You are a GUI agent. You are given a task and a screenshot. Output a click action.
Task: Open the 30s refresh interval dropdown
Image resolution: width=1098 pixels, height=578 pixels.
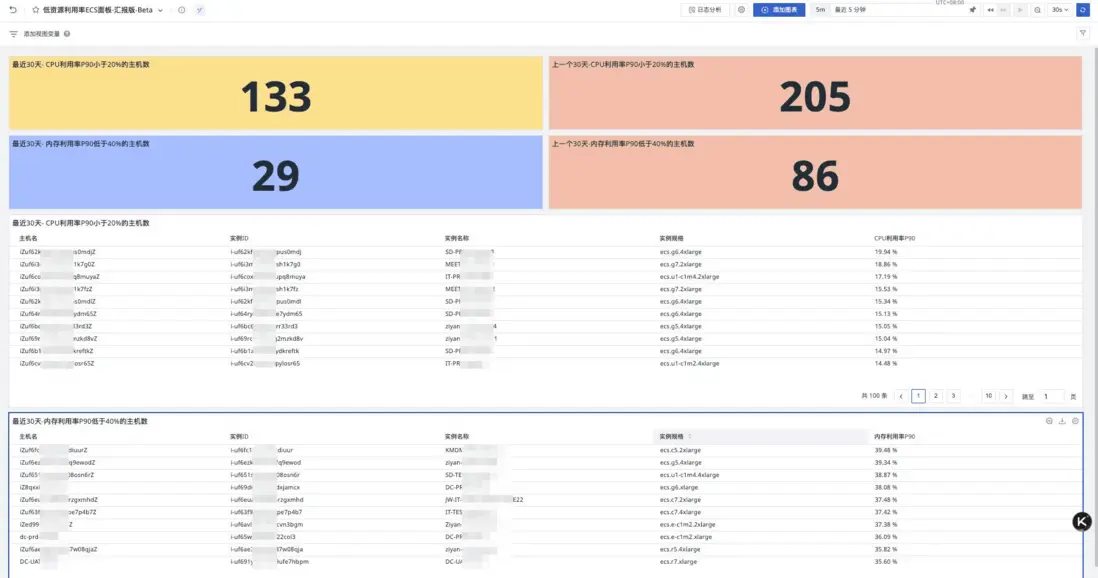tap(1059, 10)
